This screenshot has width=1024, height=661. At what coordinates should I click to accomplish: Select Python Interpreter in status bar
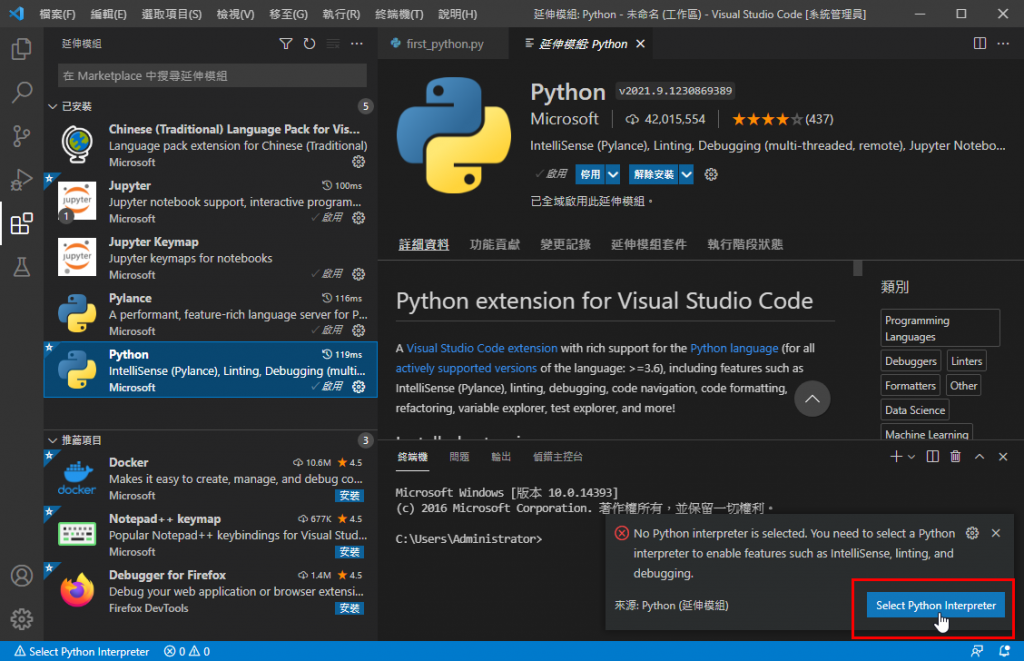[x=82, y=651]
